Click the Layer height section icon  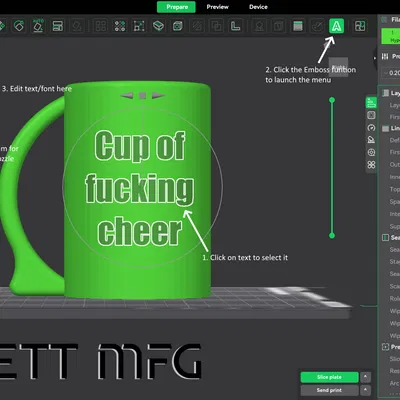point(386,93)
